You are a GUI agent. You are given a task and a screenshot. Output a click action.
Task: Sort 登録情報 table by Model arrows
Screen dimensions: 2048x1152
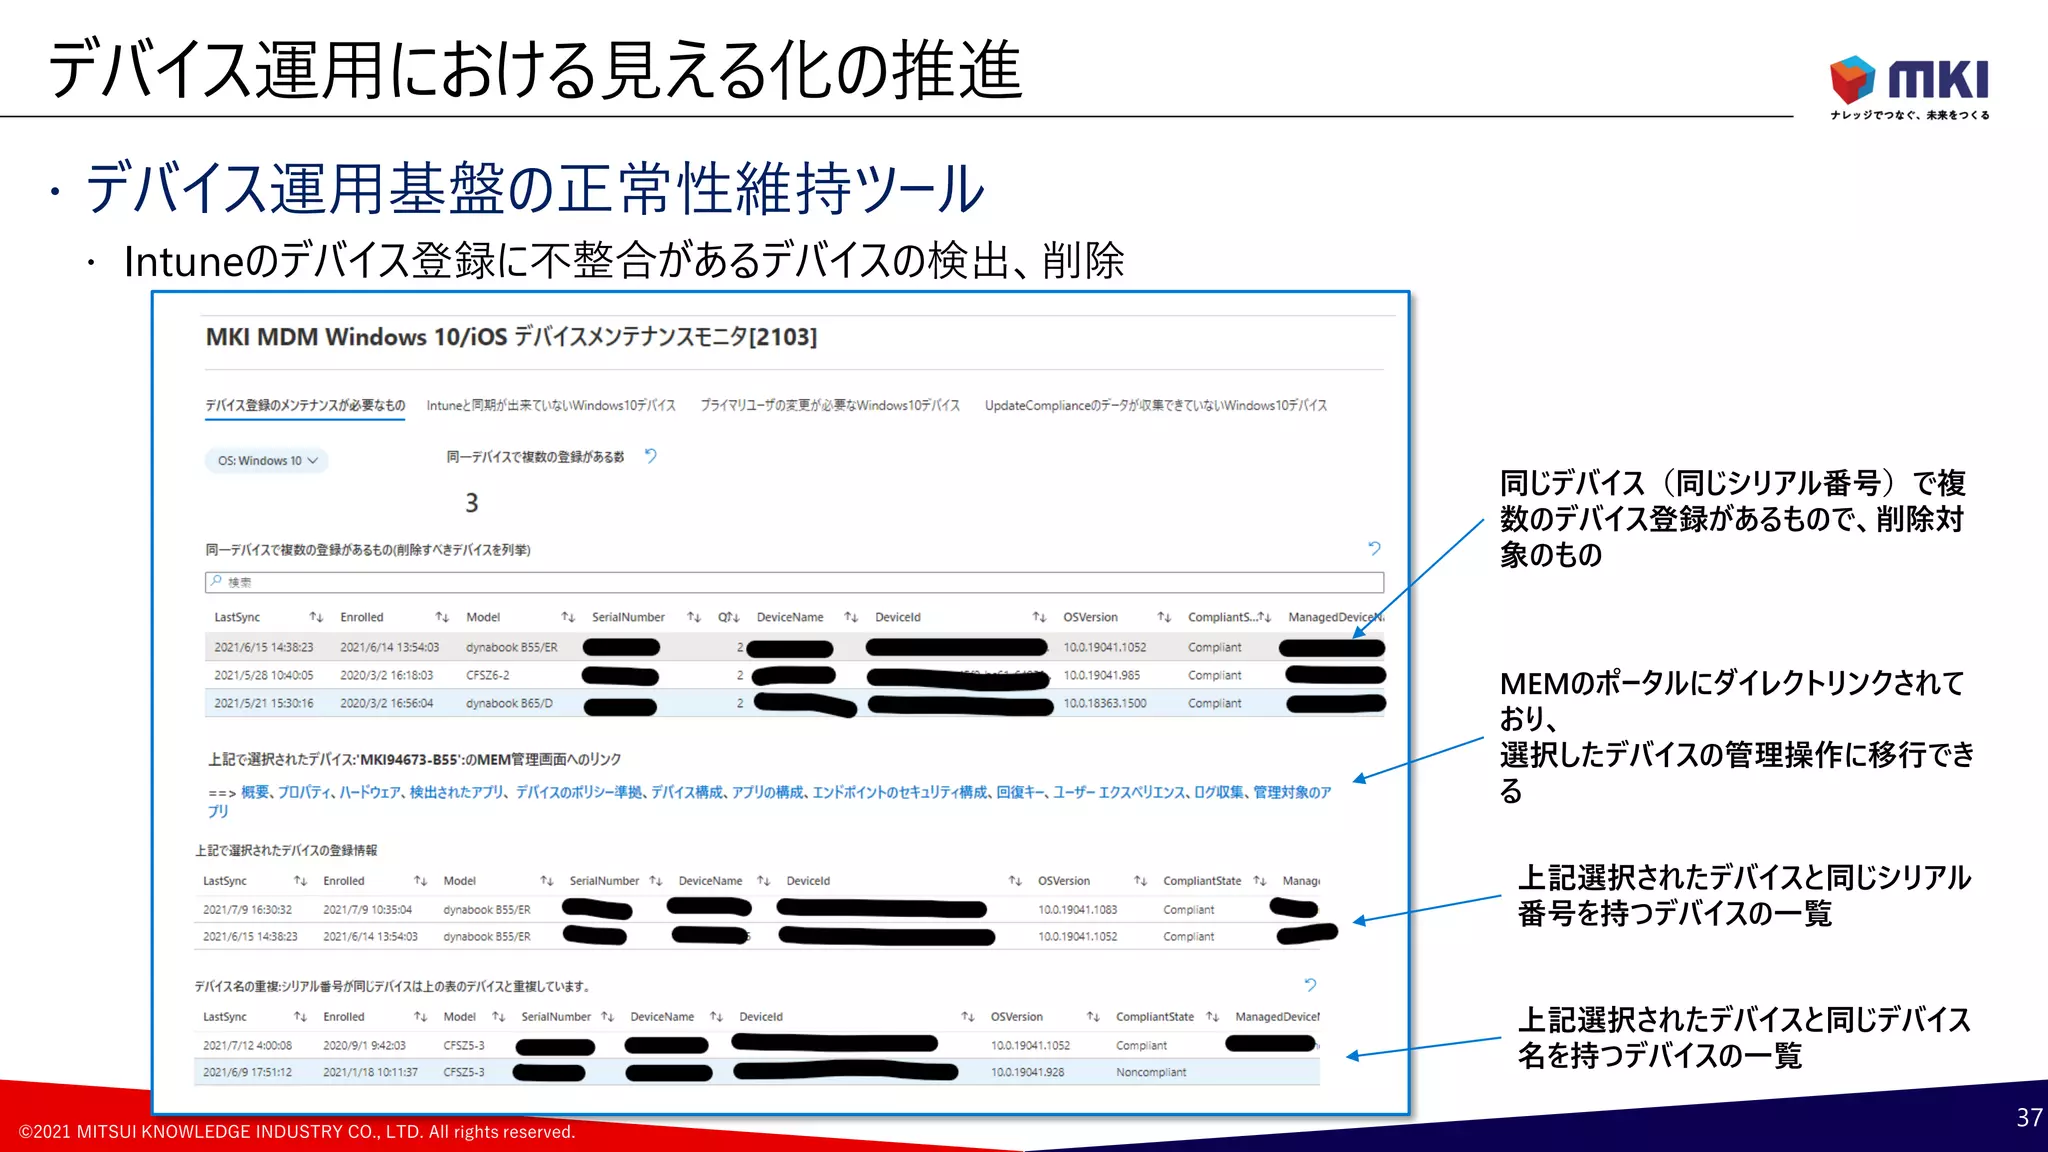pos(546,881)
